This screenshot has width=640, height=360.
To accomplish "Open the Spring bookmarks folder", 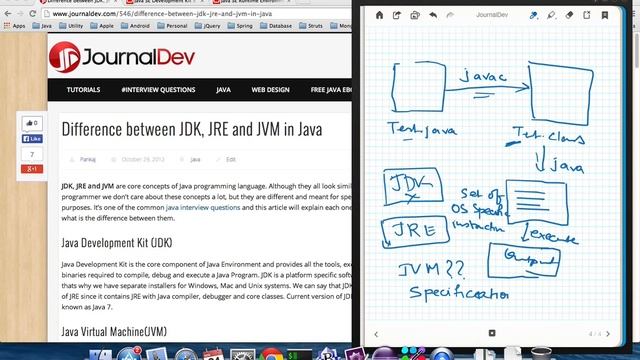I will [x=240, y=26].
